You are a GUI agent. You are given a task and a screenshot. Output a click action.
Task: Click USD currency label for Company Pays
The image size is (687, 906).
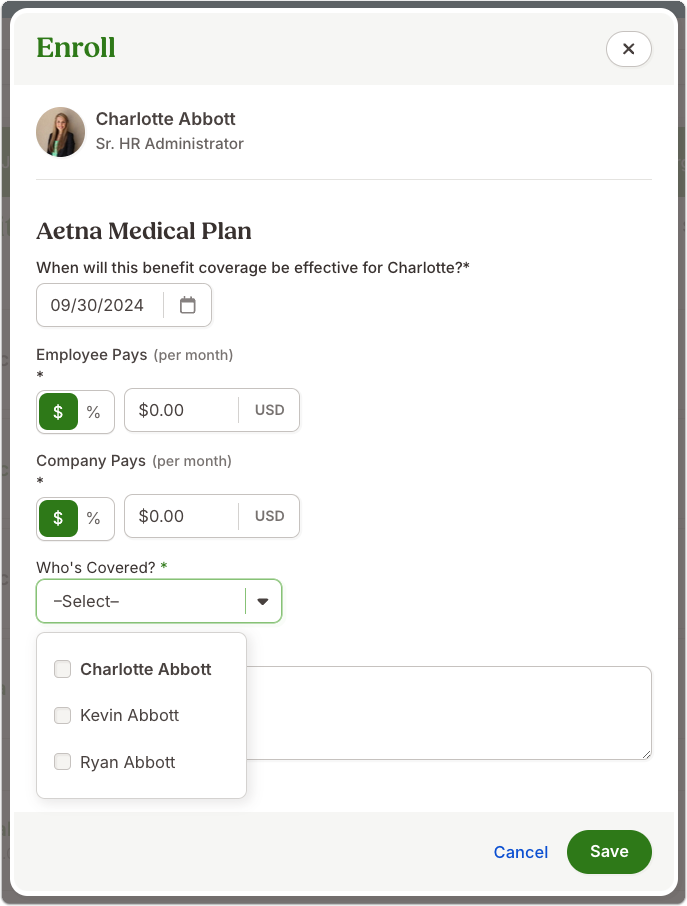click(269, 516)
